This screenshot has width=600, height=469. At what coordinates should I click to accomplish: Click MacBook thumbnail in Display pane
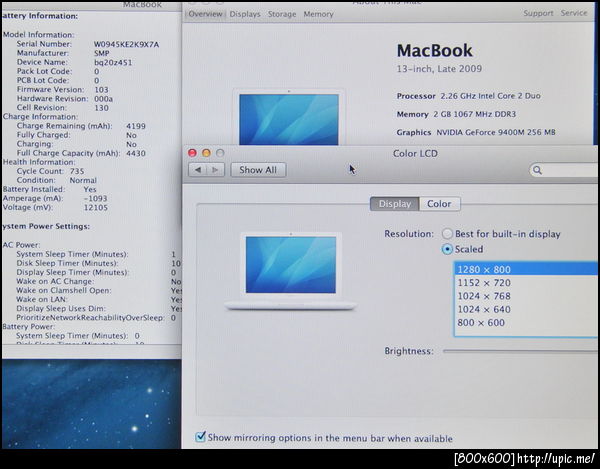tap(291, 271)
